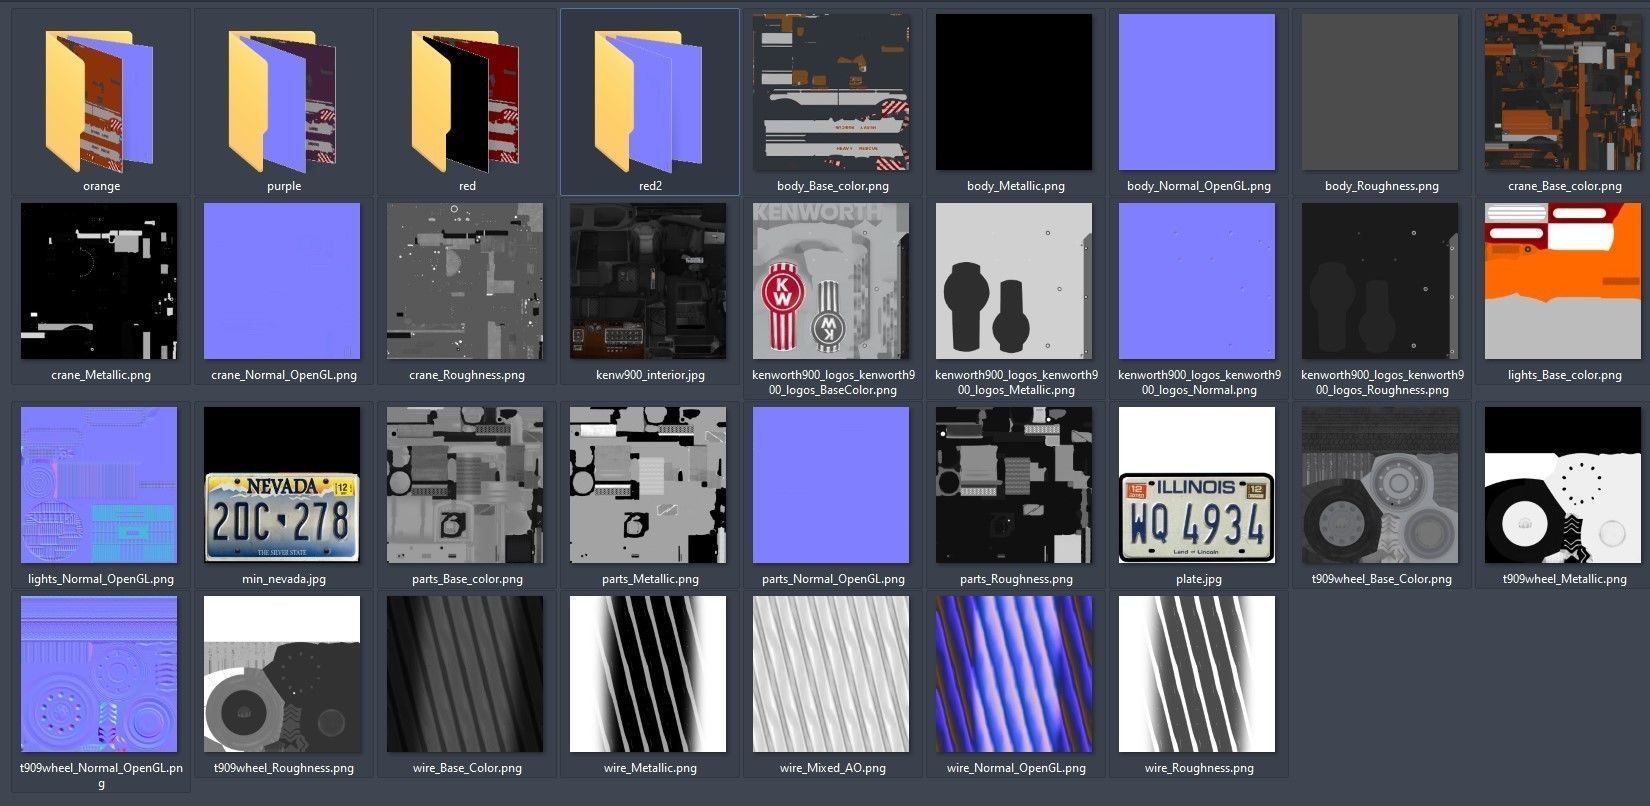
Task: Select the Nevada license plate image
Action: point(282,485)
